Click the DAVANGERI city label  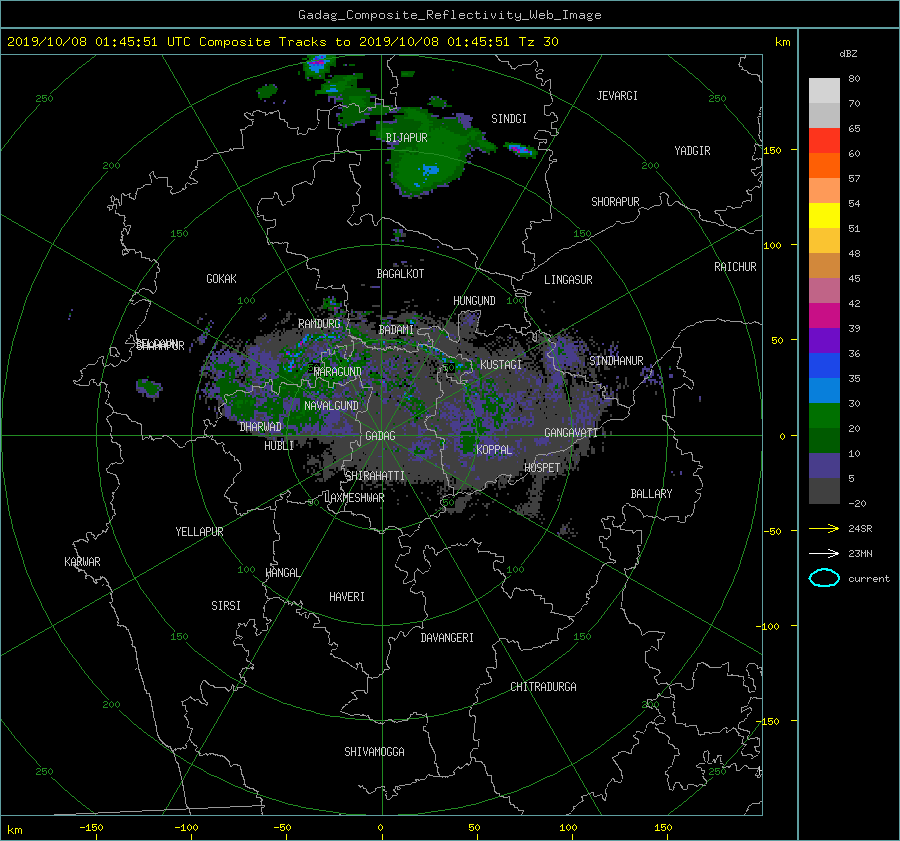[447, 638]
